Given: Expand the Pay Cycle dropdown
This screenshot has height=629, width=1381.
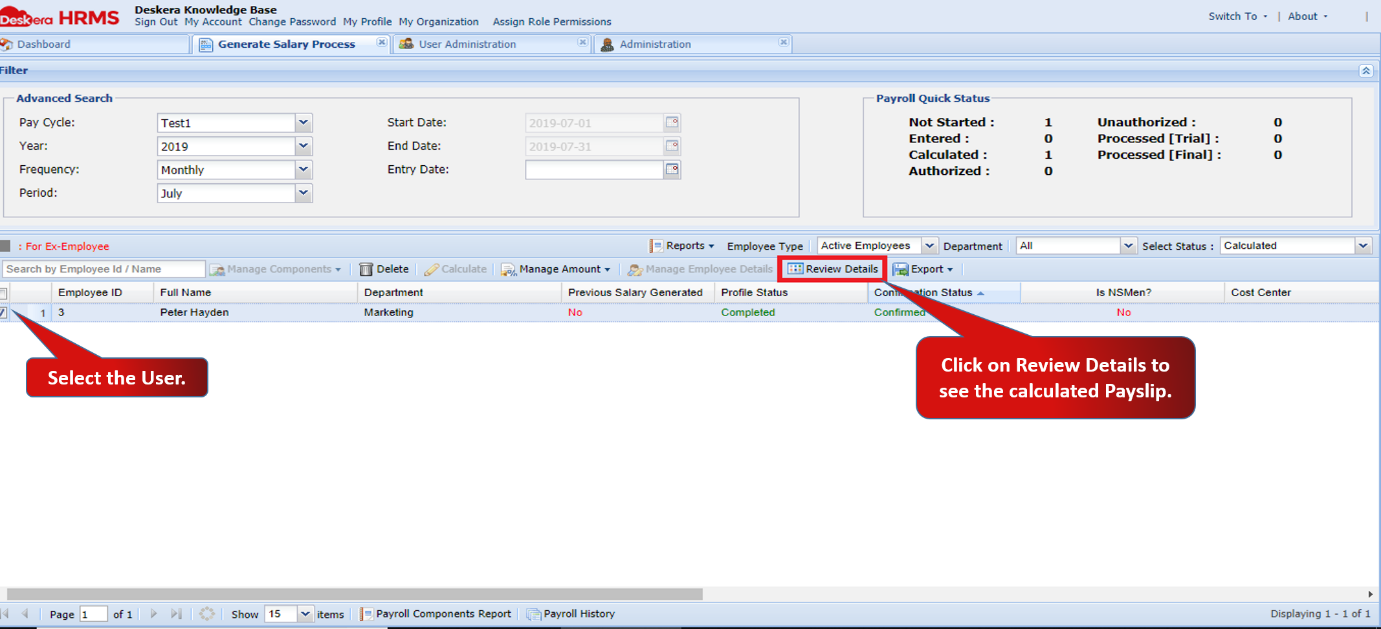Looking at the screenshot, I should [x=304, y=123].
